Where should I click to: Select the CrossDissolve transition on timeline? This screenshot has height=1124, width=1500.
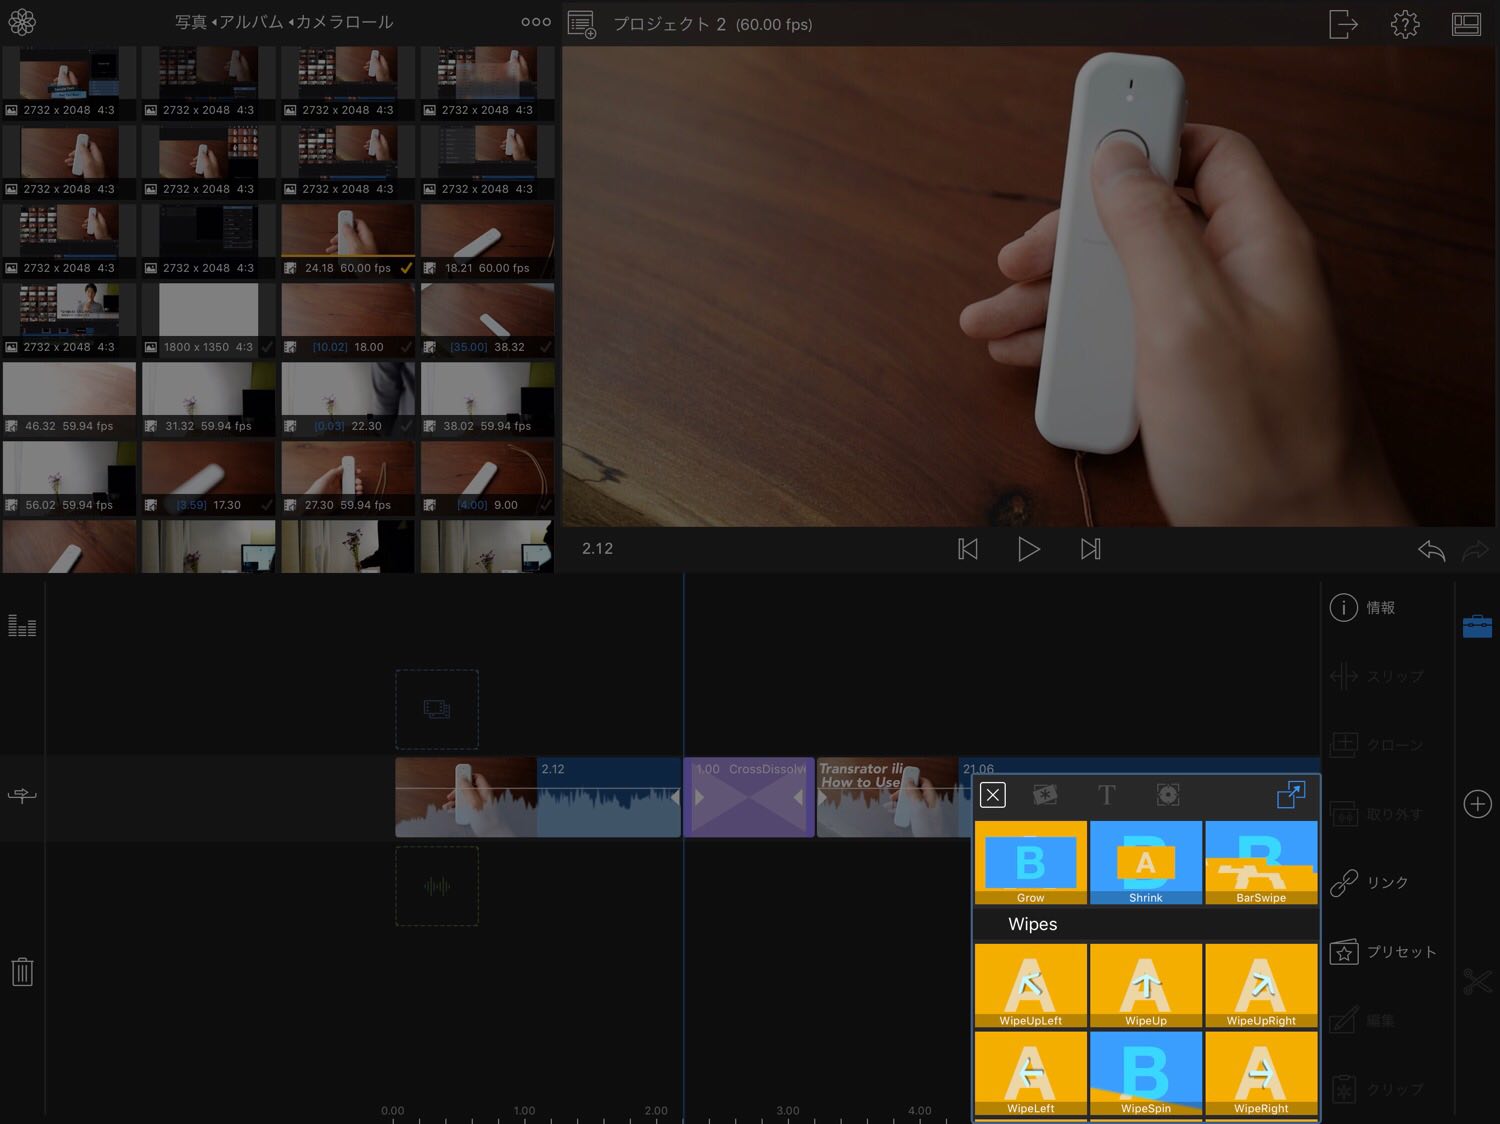(x=749, y=798)
